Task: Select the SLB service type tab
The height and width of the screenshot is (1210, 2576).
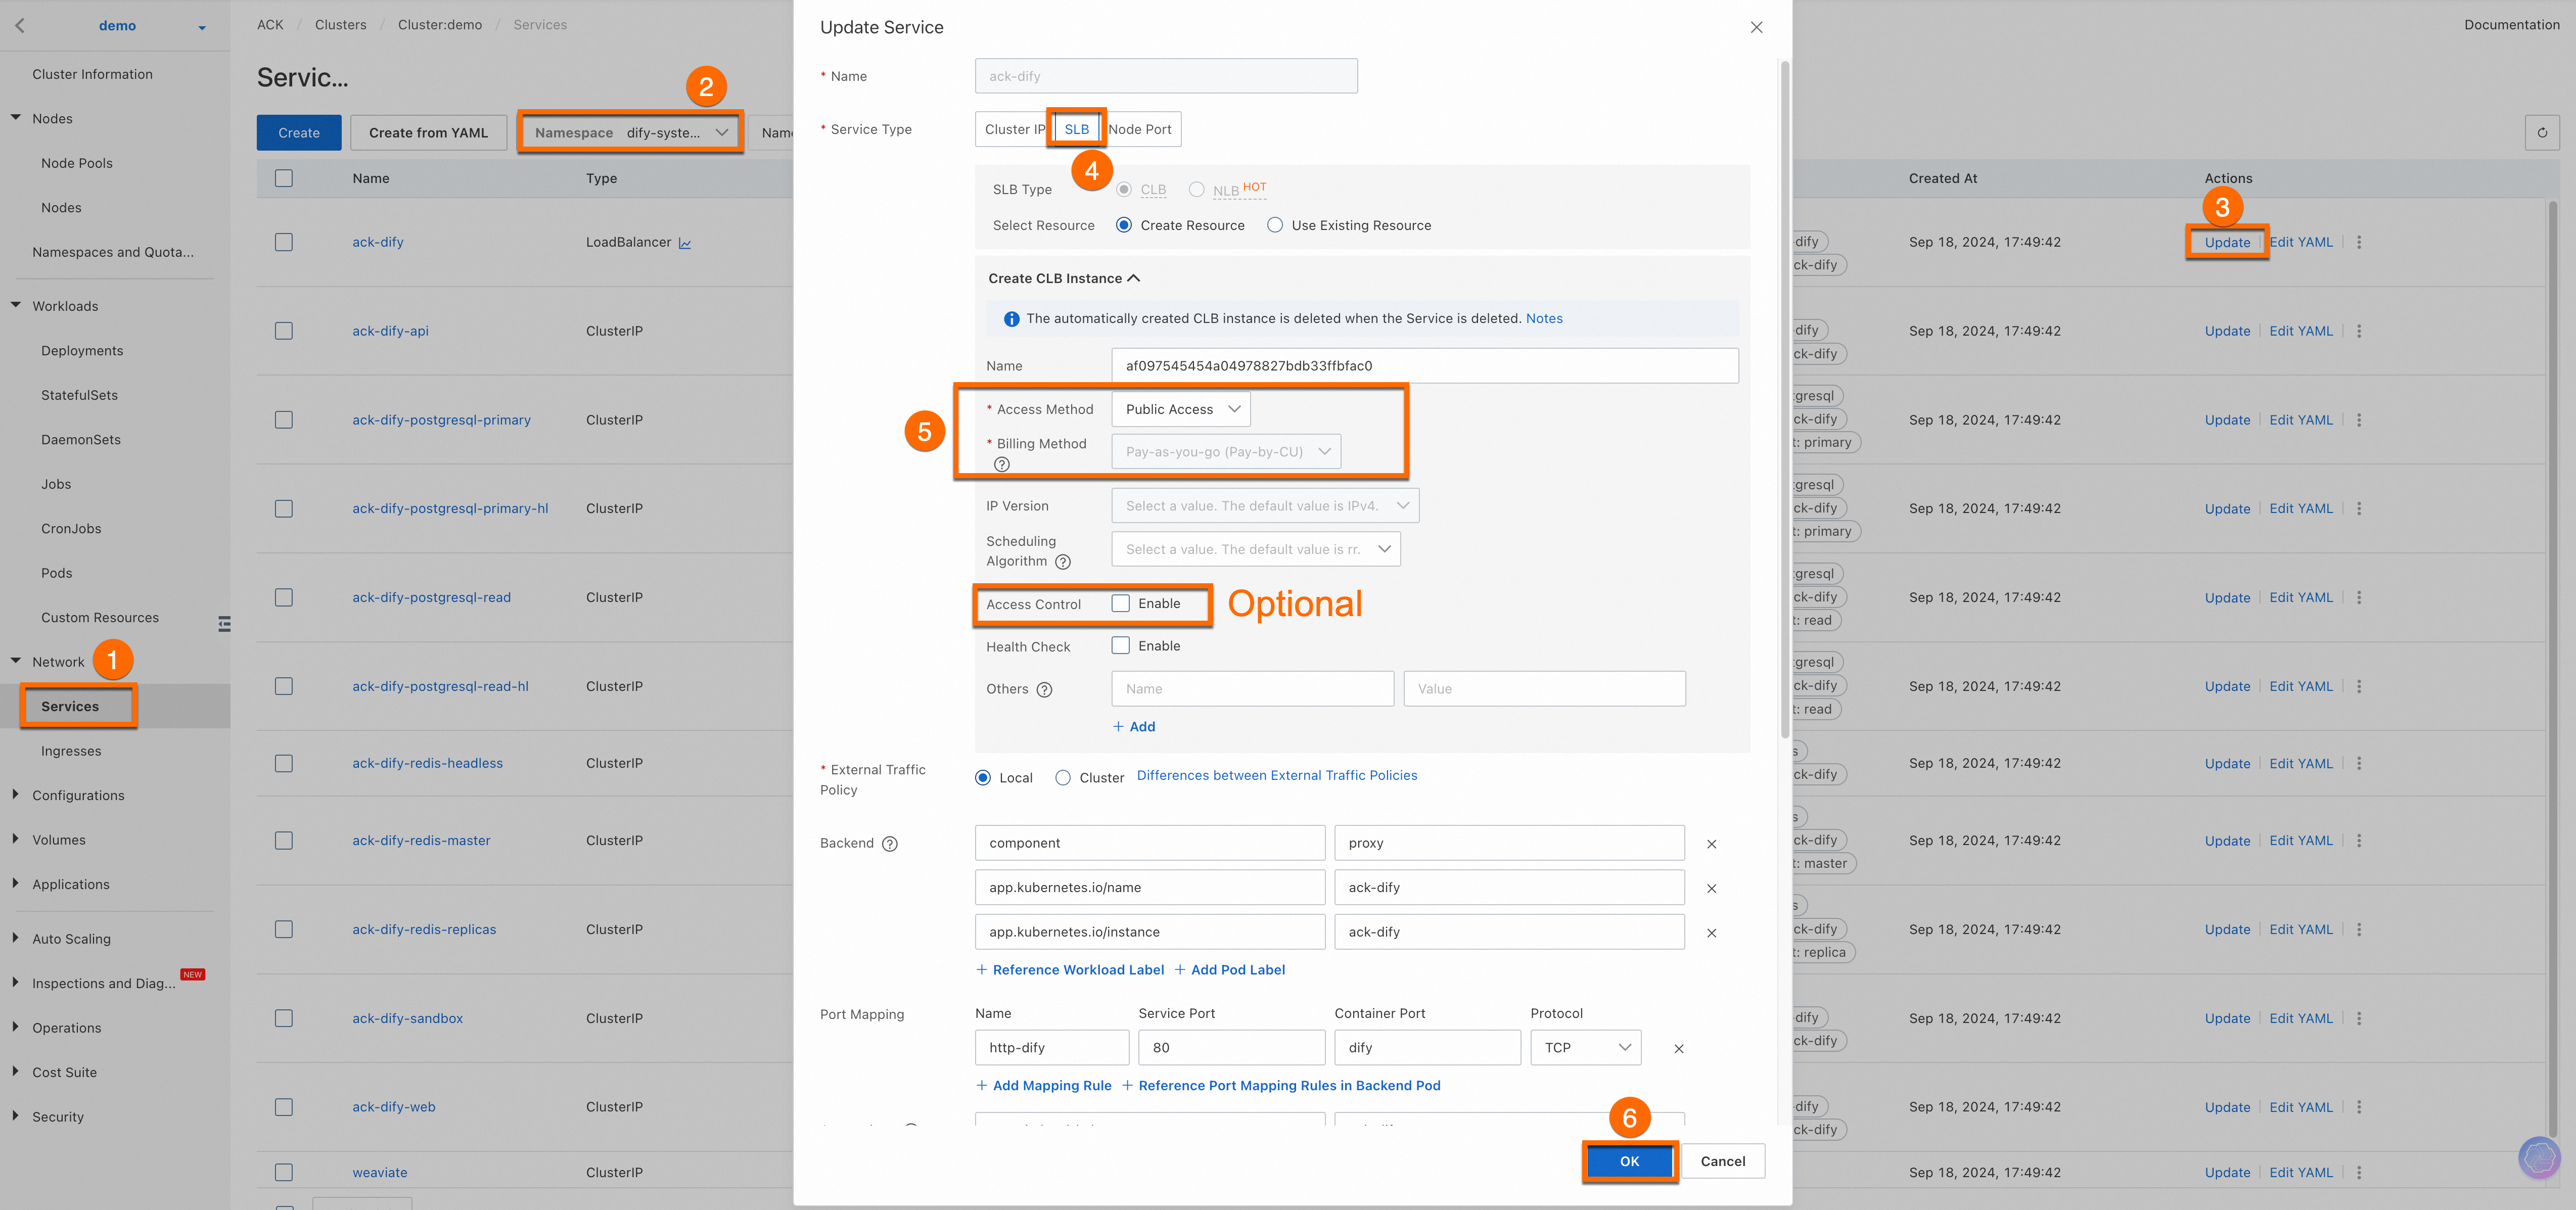Action: pyautogui.click(x=1076, y=129)
